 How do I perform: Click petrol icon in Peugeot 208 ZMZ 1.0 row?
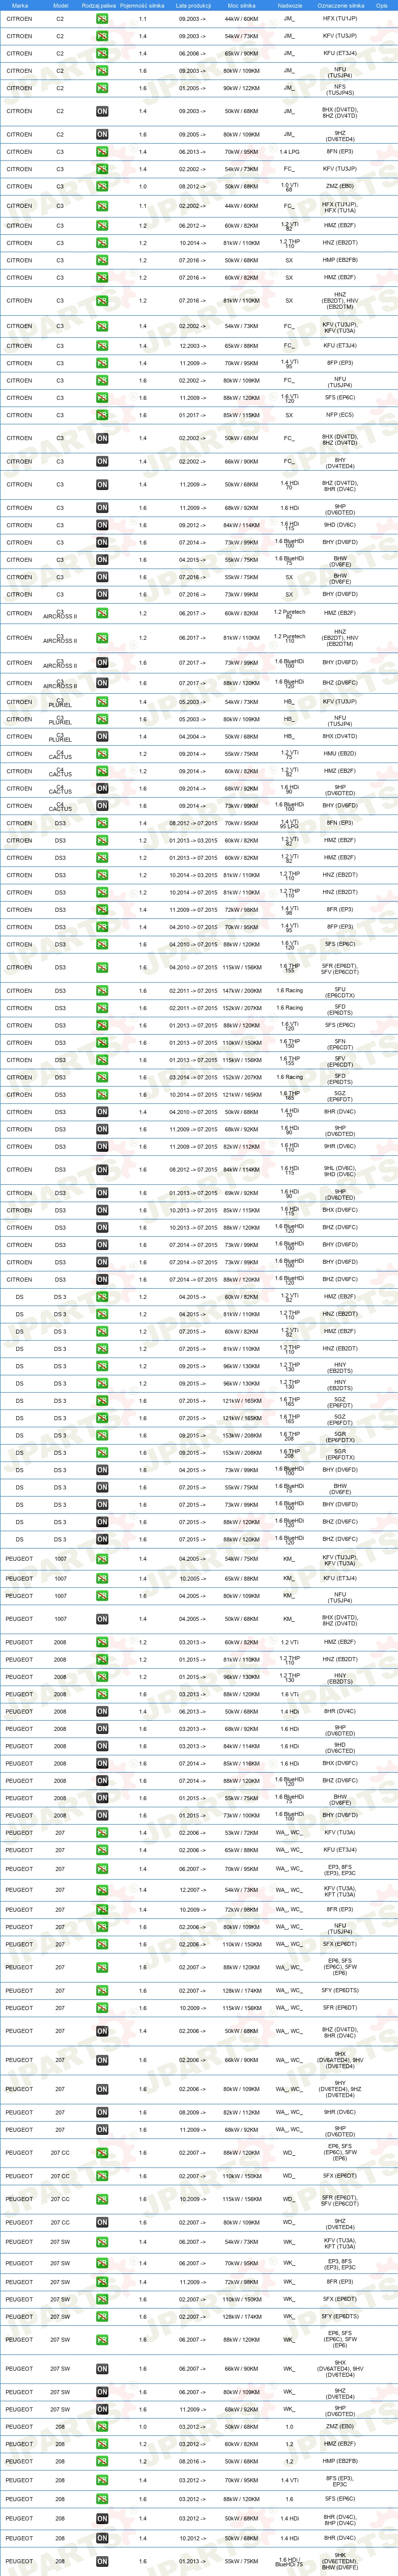tap(102, 2427)
